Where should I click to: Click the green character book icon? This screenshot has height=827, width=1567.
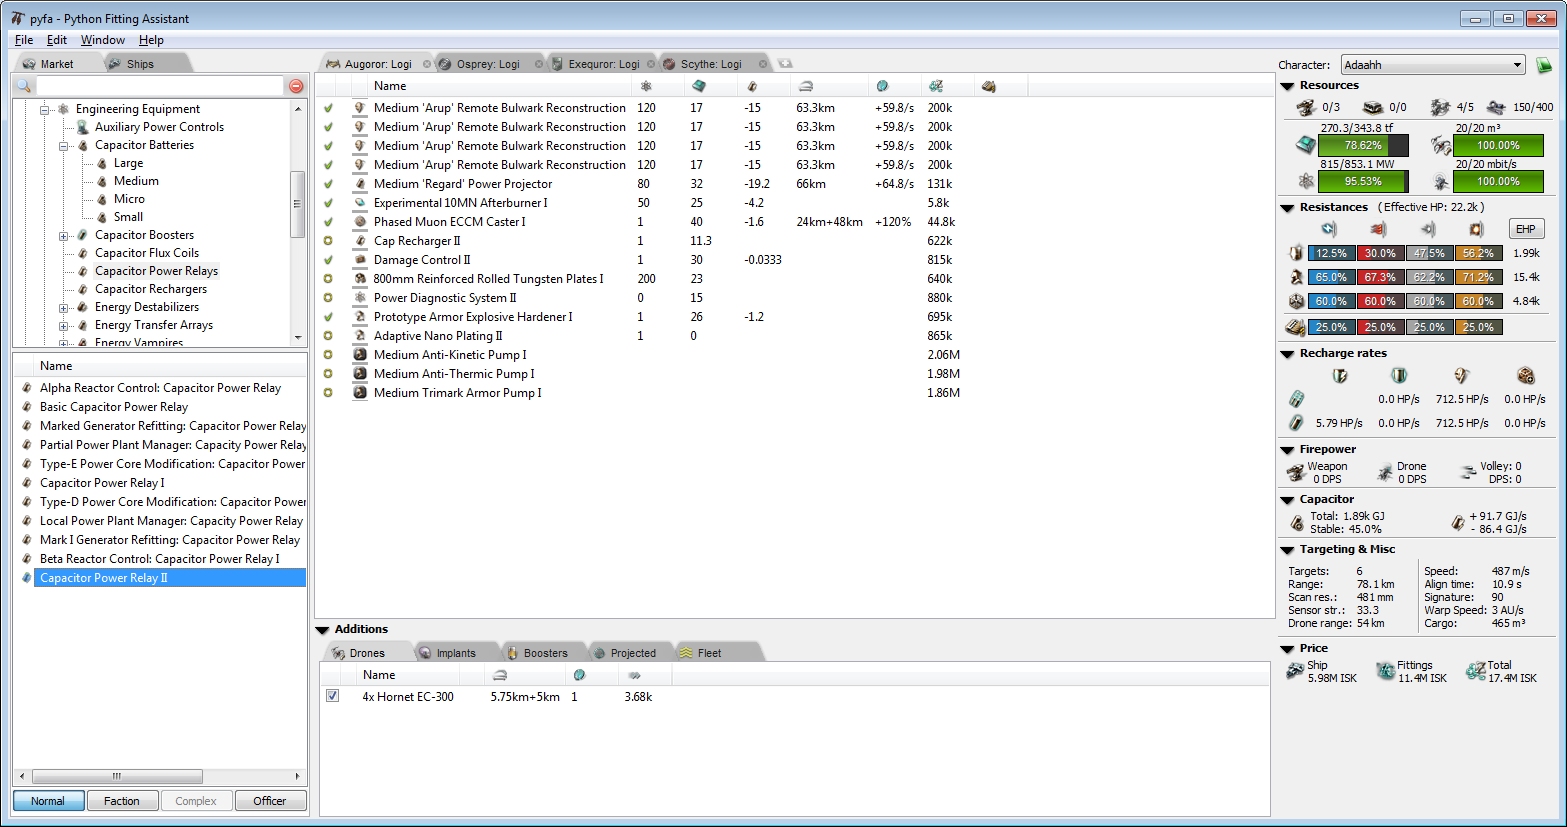point(1544,65)
